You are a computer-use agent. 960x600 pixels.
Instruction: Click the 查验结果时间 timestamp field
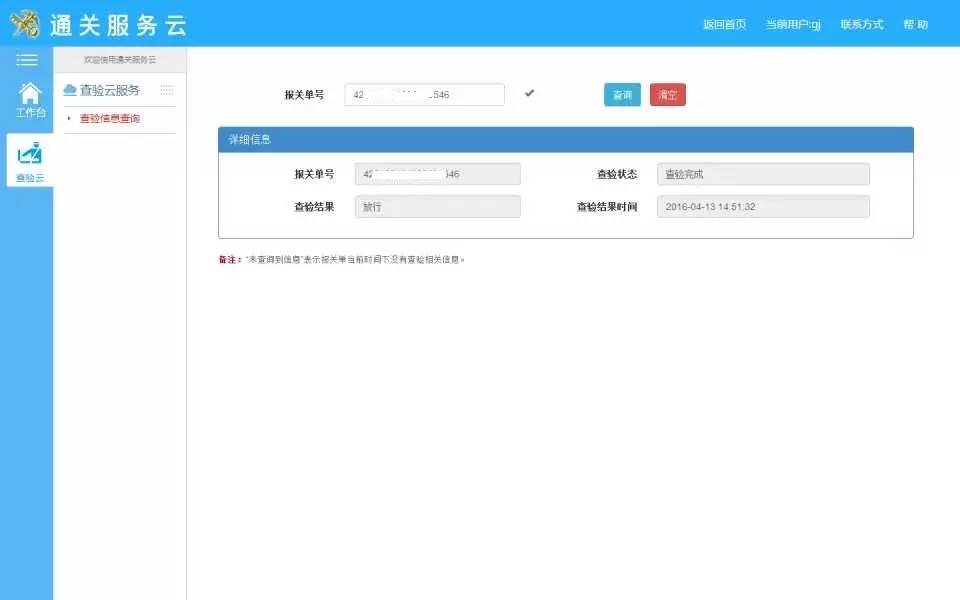tap(763, 206)
